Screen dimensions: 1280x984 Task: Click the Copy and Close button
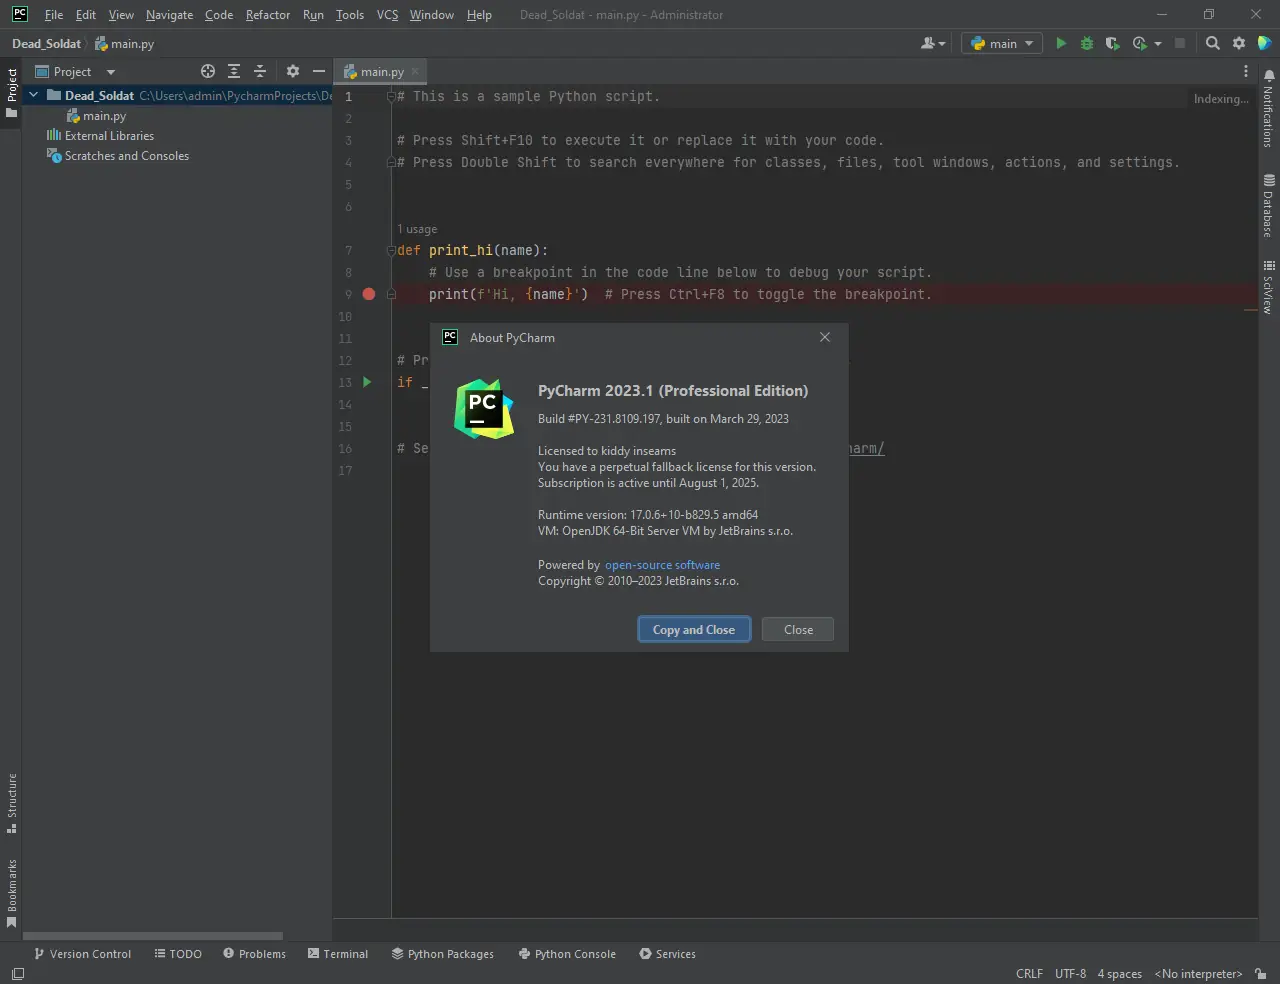(694, 630)
